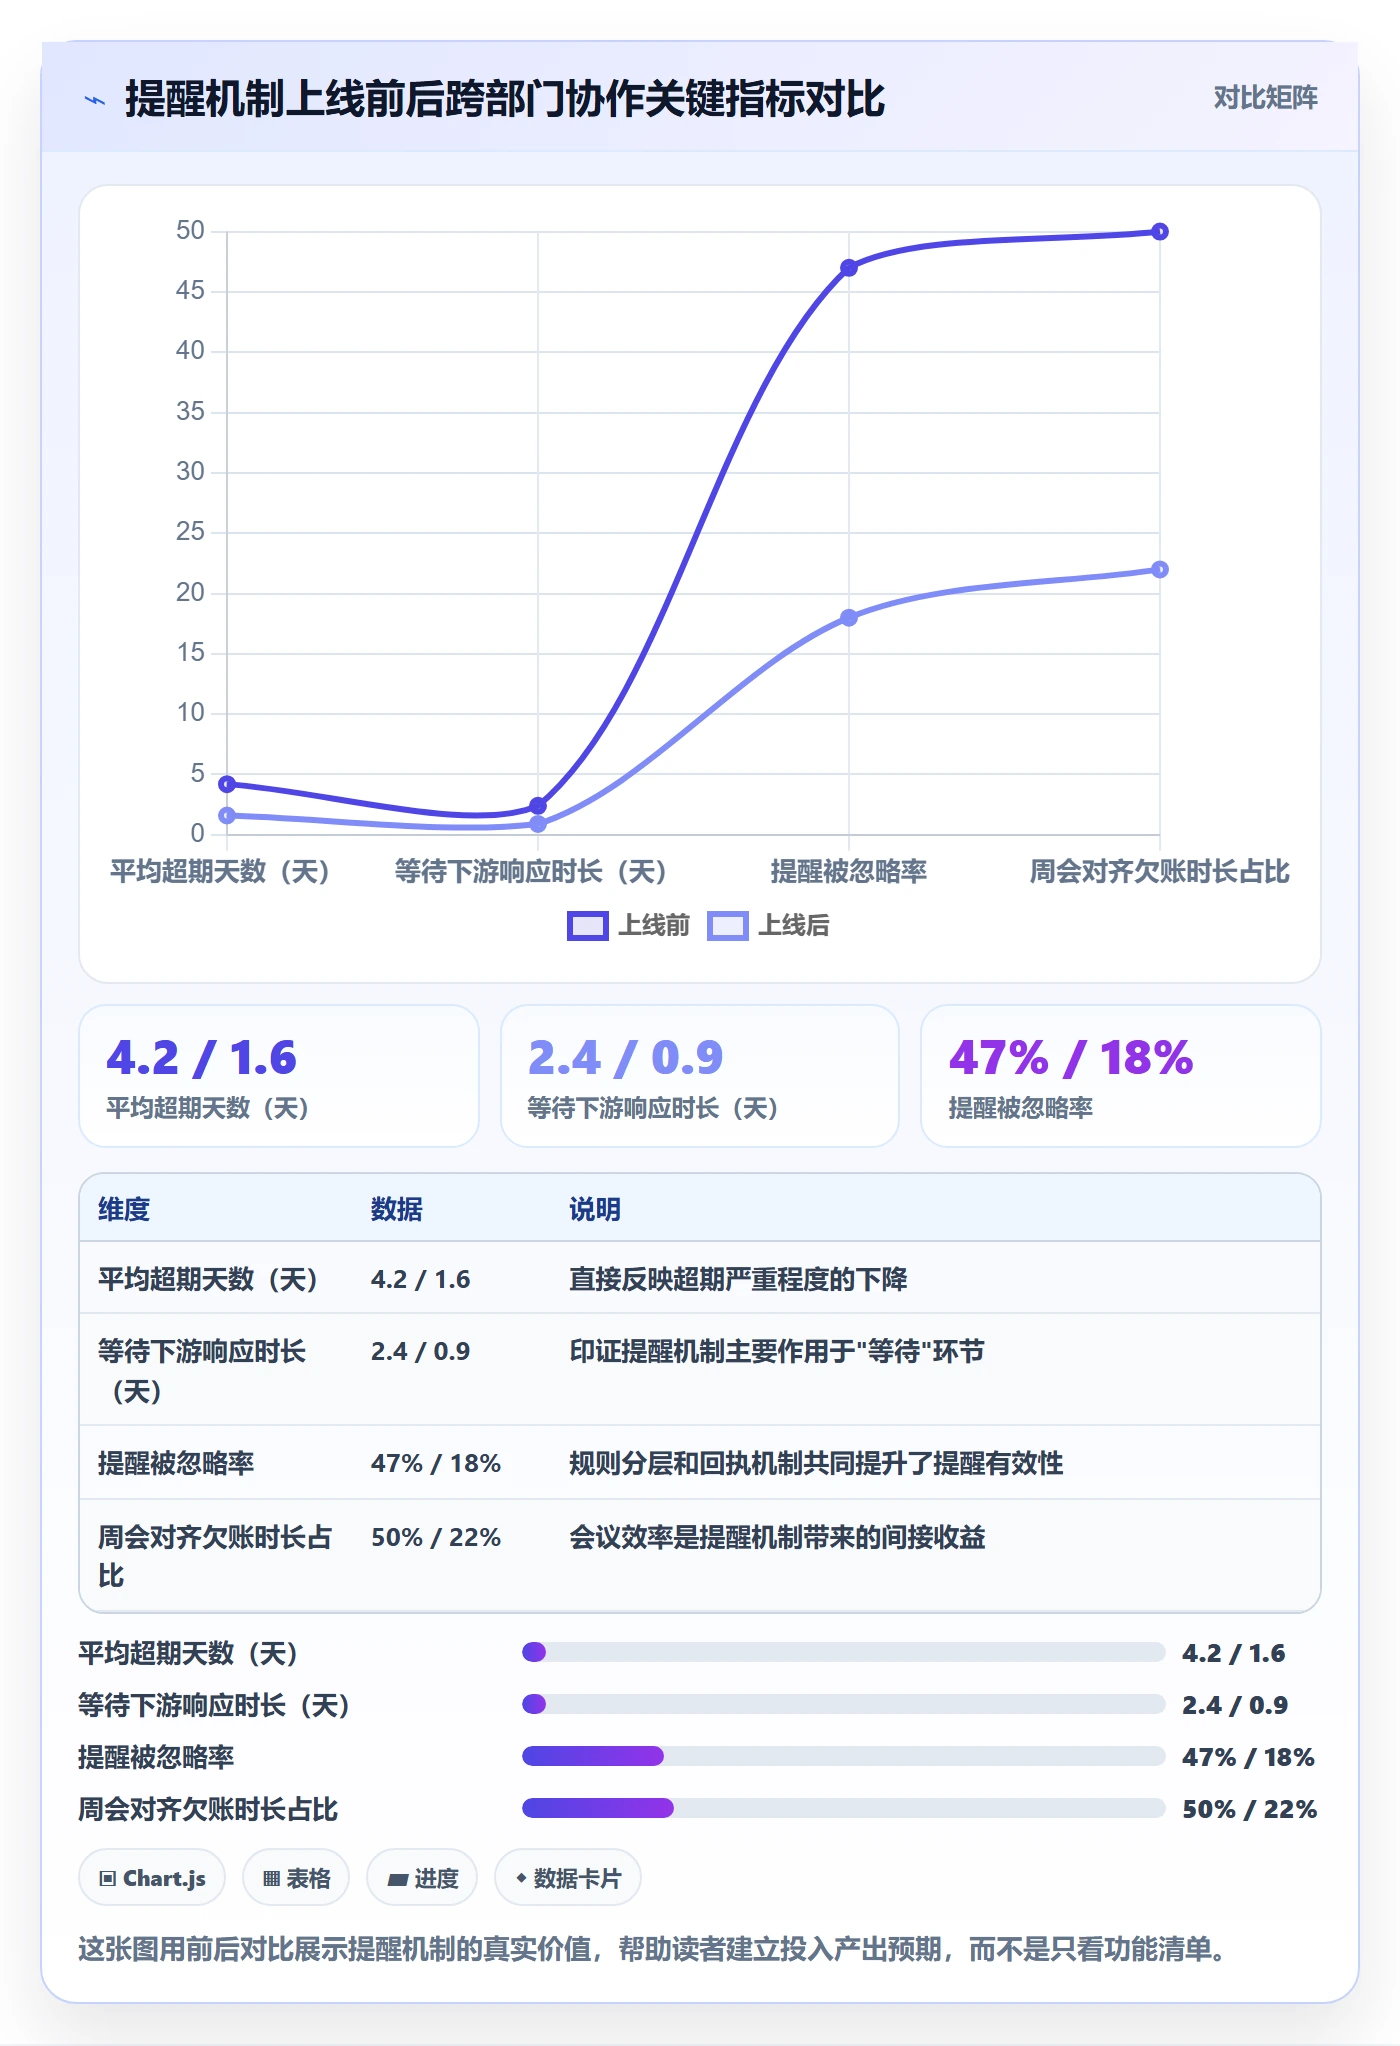The width and height of the screenshot is (1400, 2046).
Task: Click the 上线前 point for 等待下游响应时长
Action: click(538, 806)
